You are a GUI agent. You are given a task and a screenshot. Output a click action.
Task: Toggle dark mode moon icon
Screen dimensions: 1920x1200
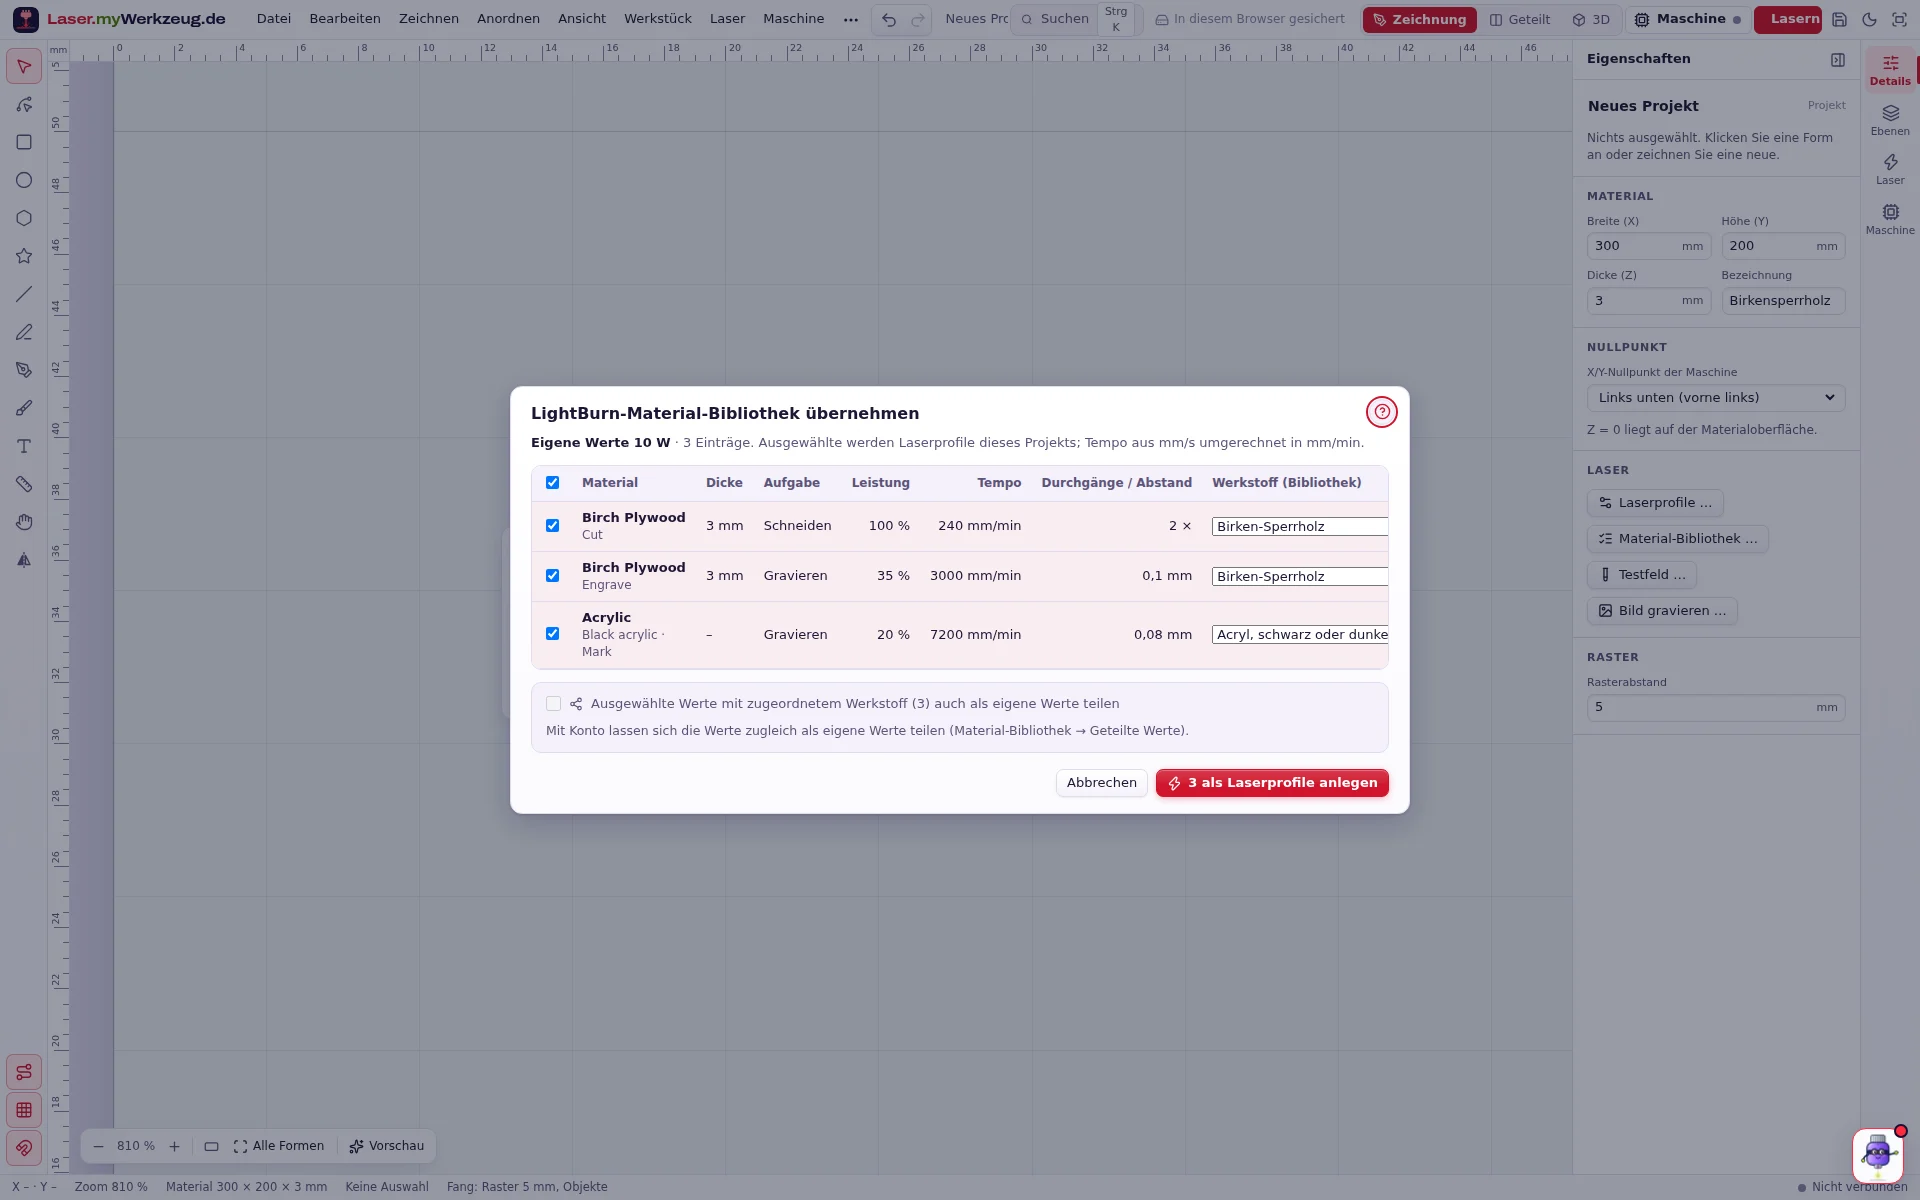(x=1869, y=19)
